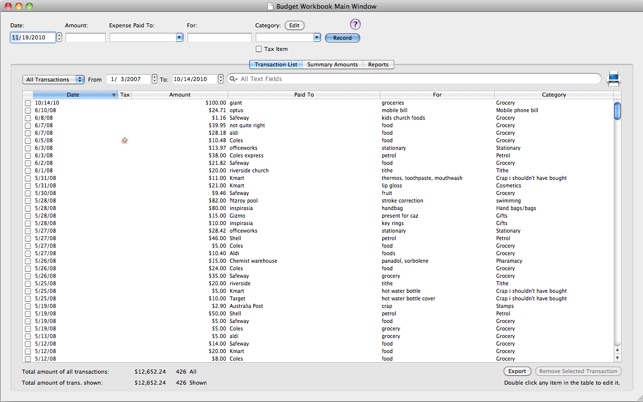Viewport: 643px width, 402px height.
Task: Click the 'Target' paid-to cell
Action: tap(237, 299)
